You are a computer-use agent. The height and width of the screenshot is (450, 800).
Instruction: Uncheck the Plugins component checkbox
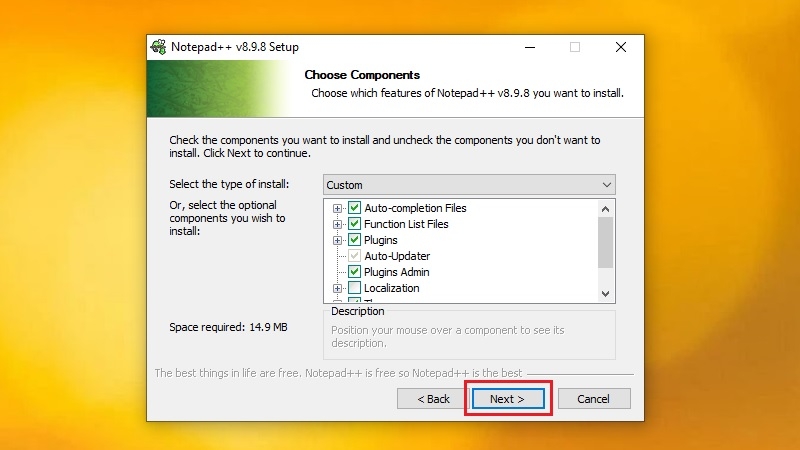tap(354, 240)
